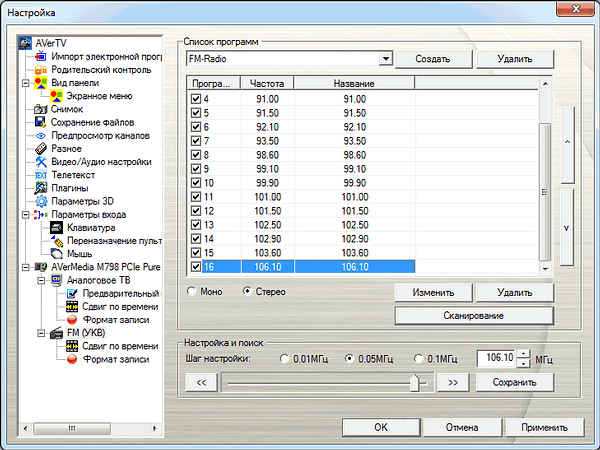
Task: Uncheck the checkbox for program 13
Action: (196, 225)
